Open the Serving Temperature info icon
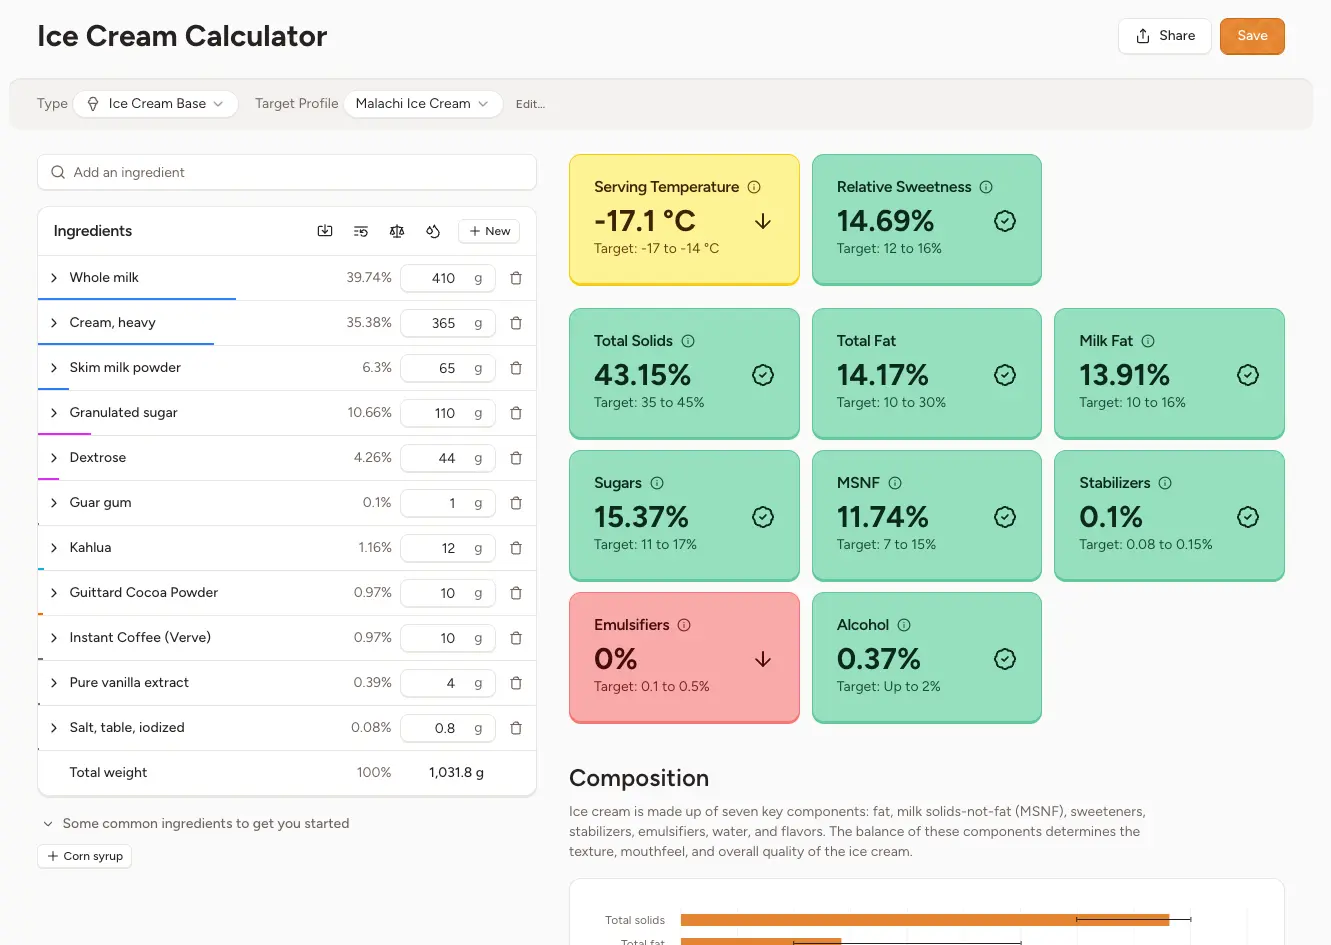This screenshot has height=945, width=1331. (753, 186)
